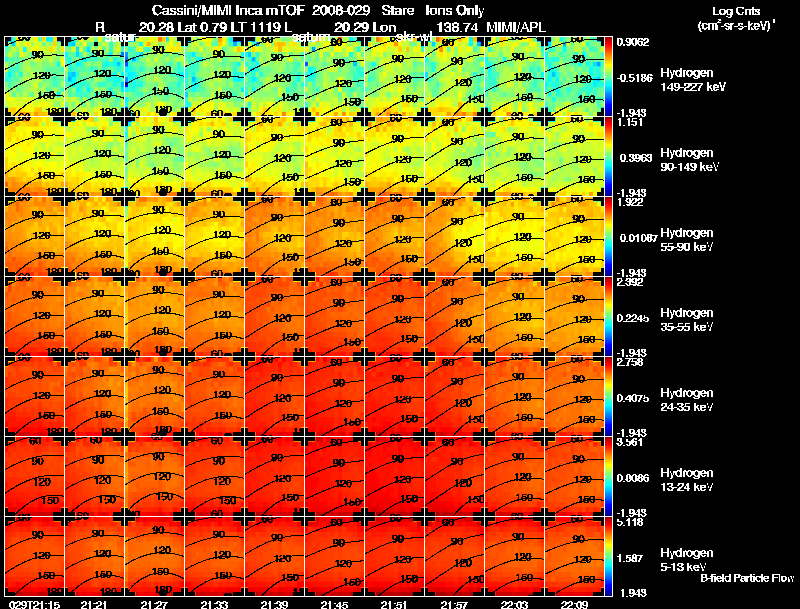Image resolution: width=800 pixels, height=609 pixels.
Task: Select the 21:15 panel in the 13-24 keV row
Action: (35, 476)
